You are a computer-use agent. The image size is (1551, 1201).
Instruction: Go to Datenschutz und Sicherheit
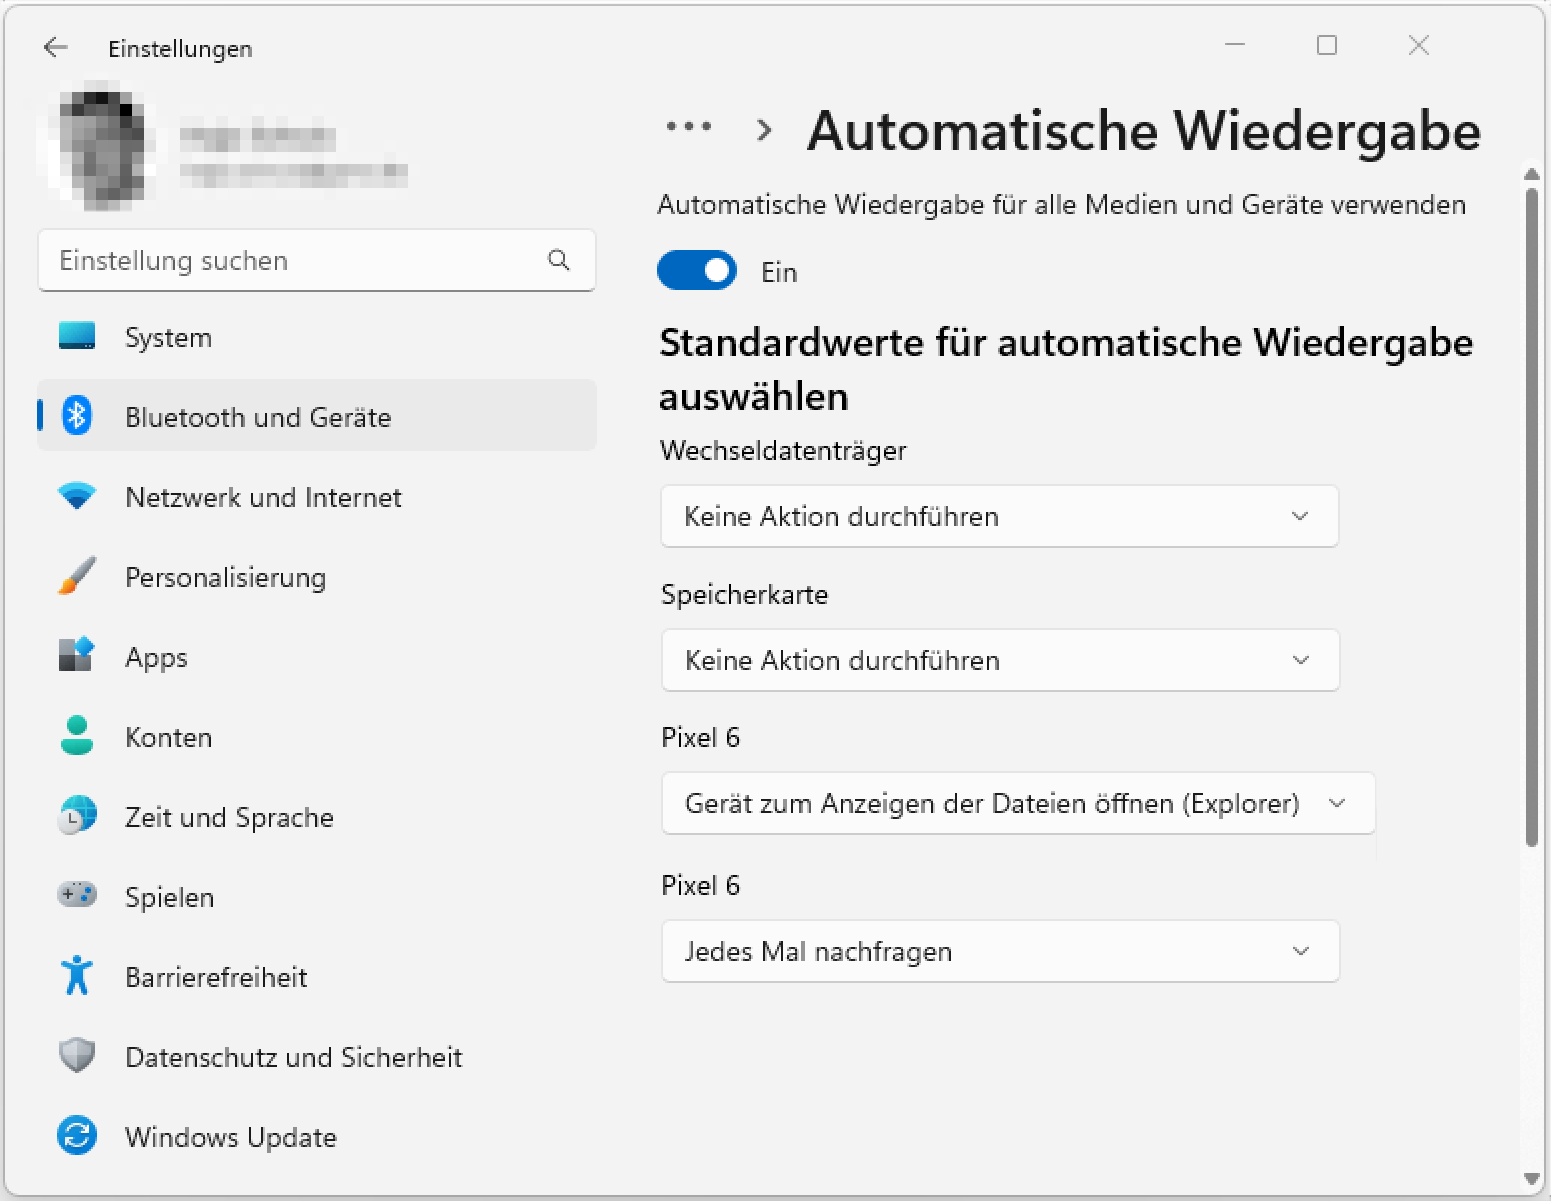tap(293, 1057)
